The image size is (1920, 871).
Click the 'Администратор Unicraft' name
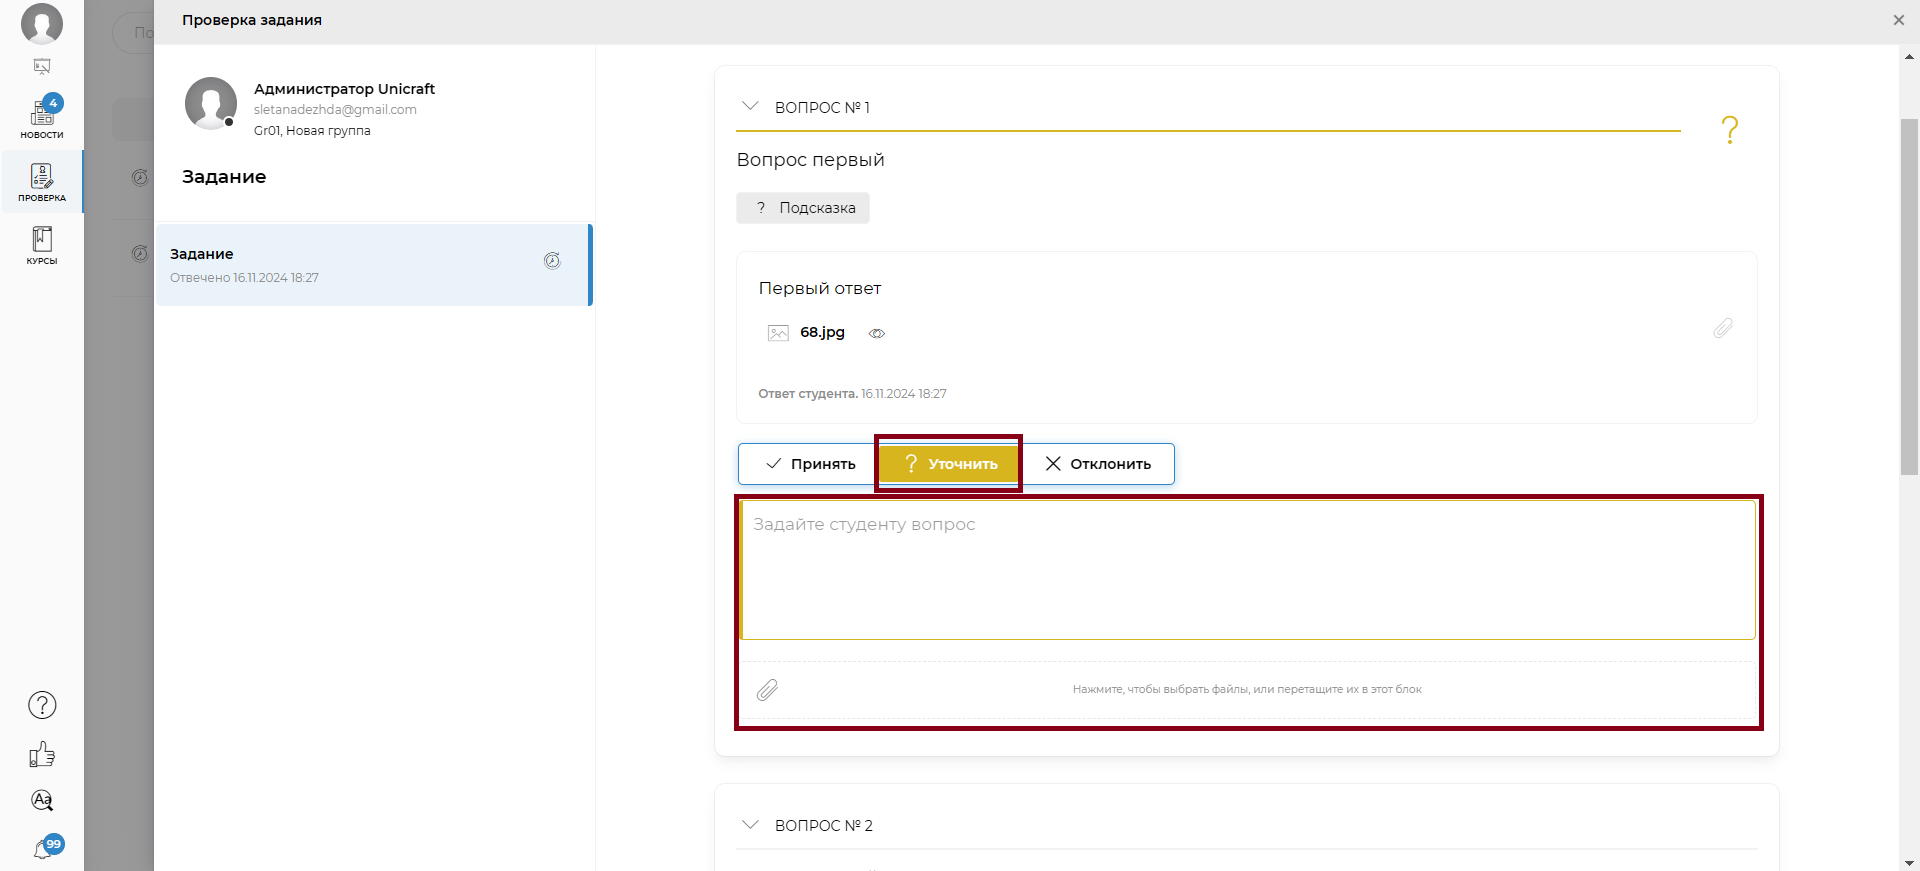coord(344,89)
